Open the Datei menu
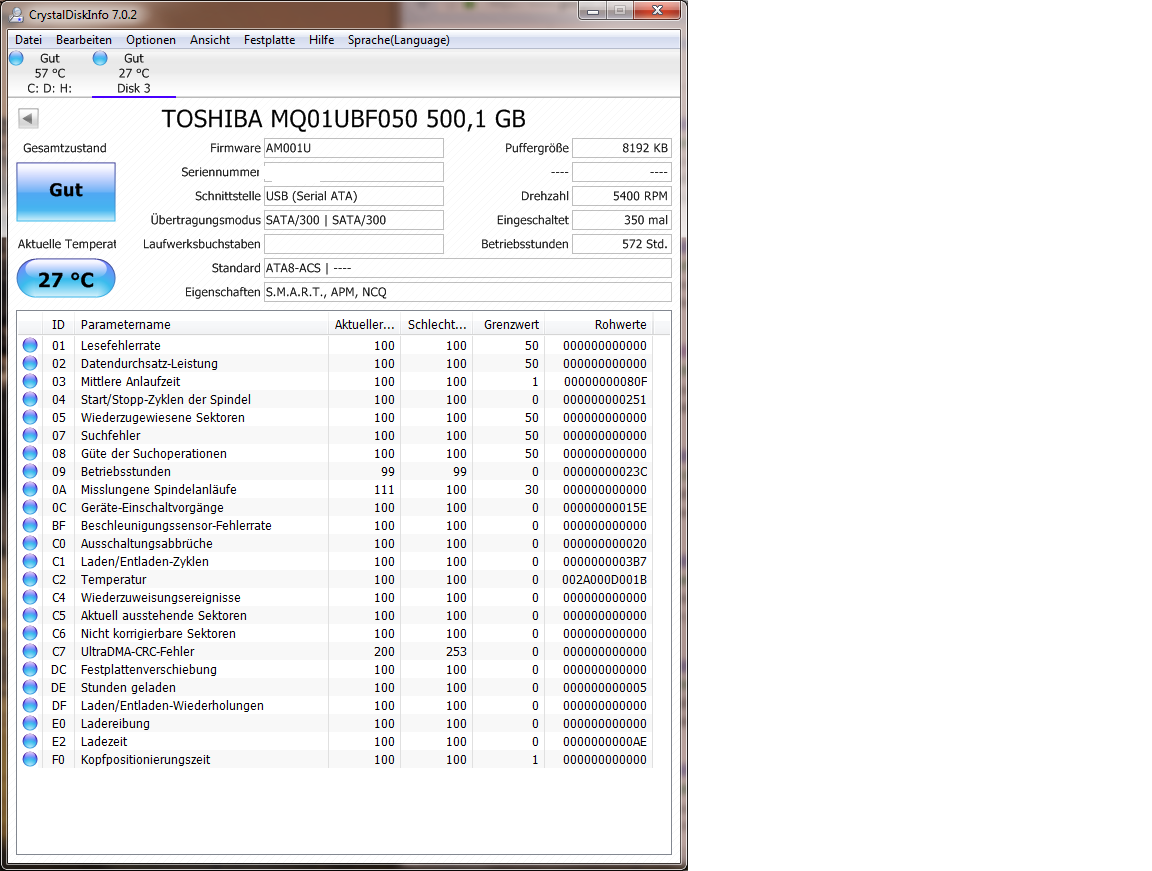Viewport: 1152px width, 871px height. coord(29,40)
